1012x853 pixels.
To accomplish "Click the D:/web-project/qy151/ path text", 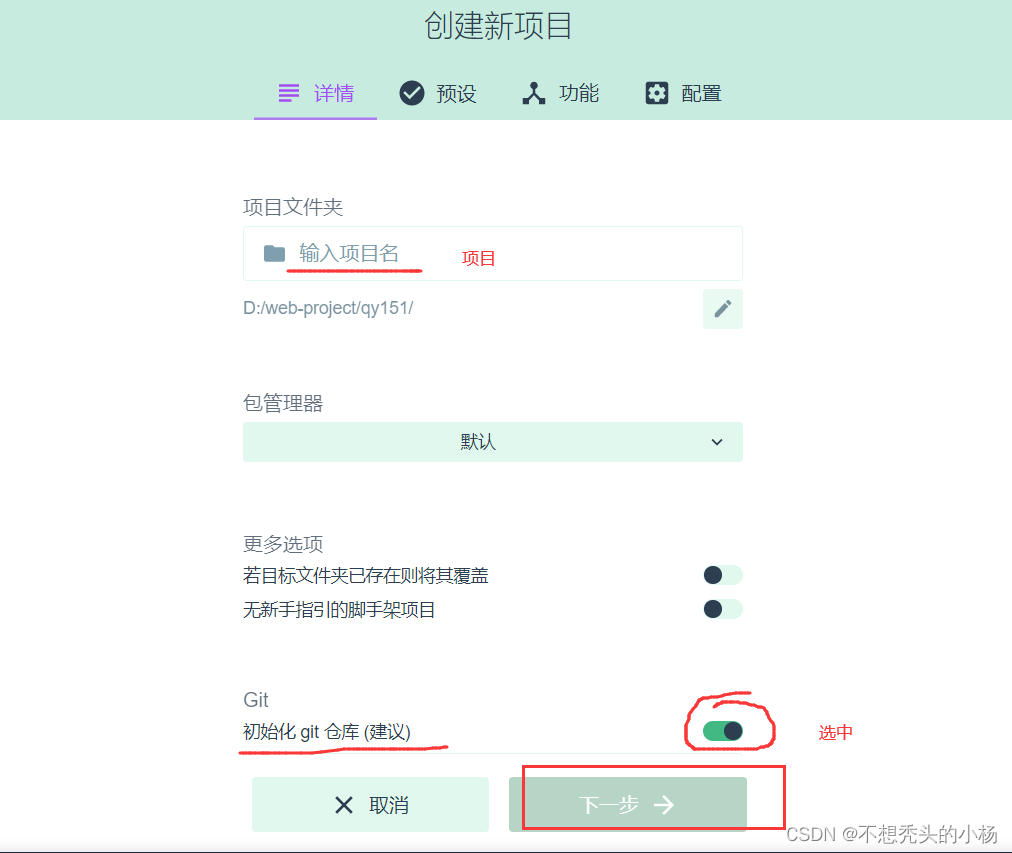I will pyautogui.click(x=328, y=308).
